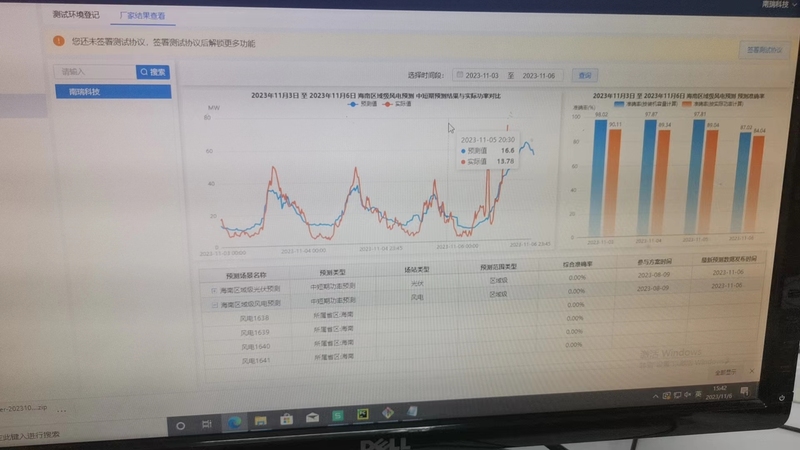The height and width of the screenshot is (450, 800).
Task: Toggle the orange accuracy legend on bar chart
Action: point(712,104)
